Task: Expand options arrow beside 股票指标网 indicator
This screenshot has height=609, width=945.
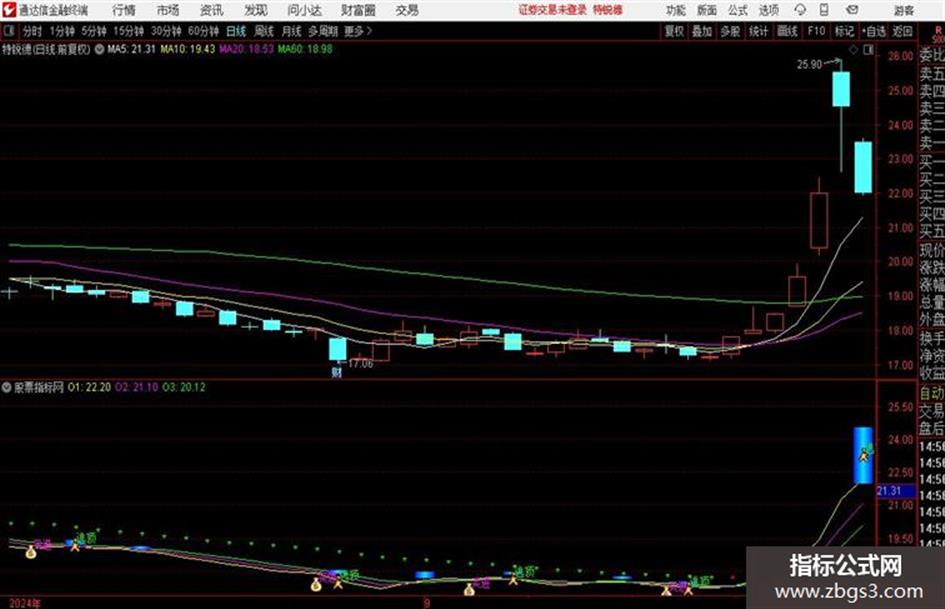Action: pyautogui.click(x=7, y=388)
